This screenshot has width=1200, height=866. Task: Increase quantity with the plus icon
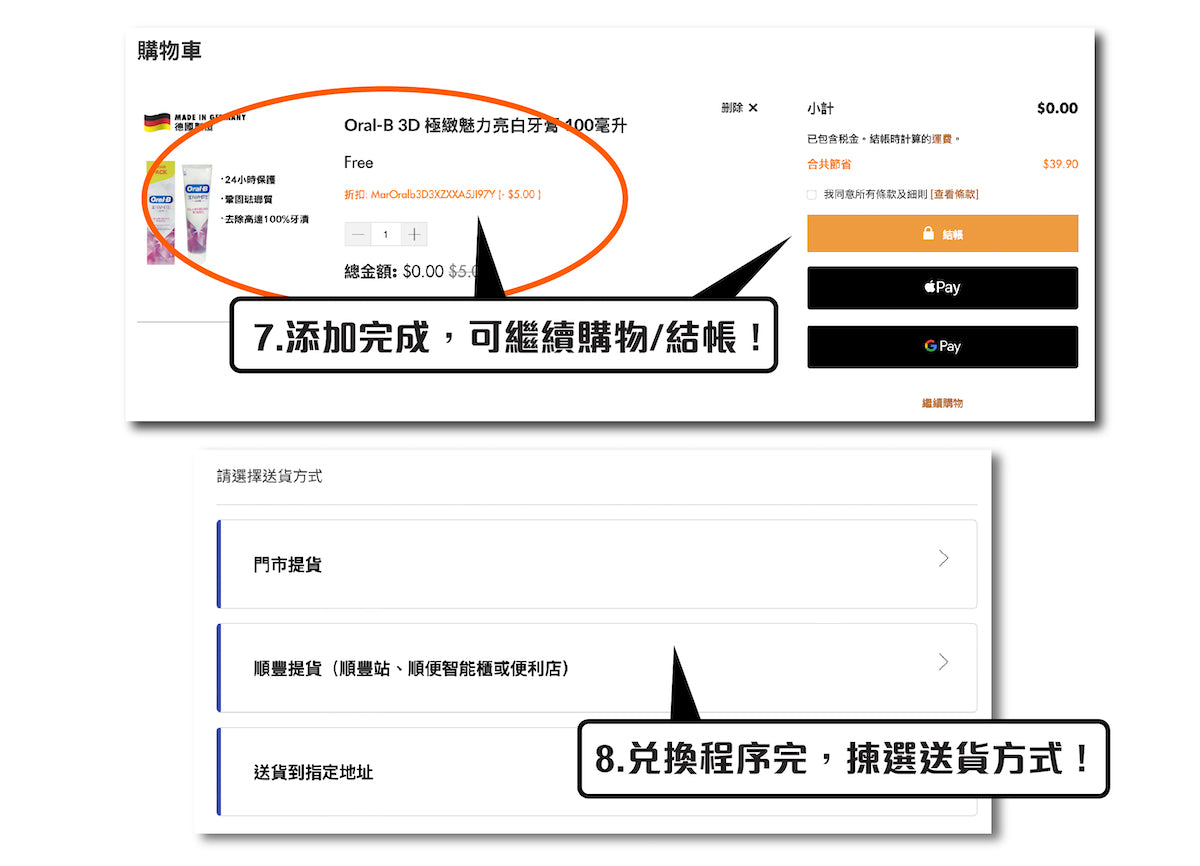tap(415, 235)
